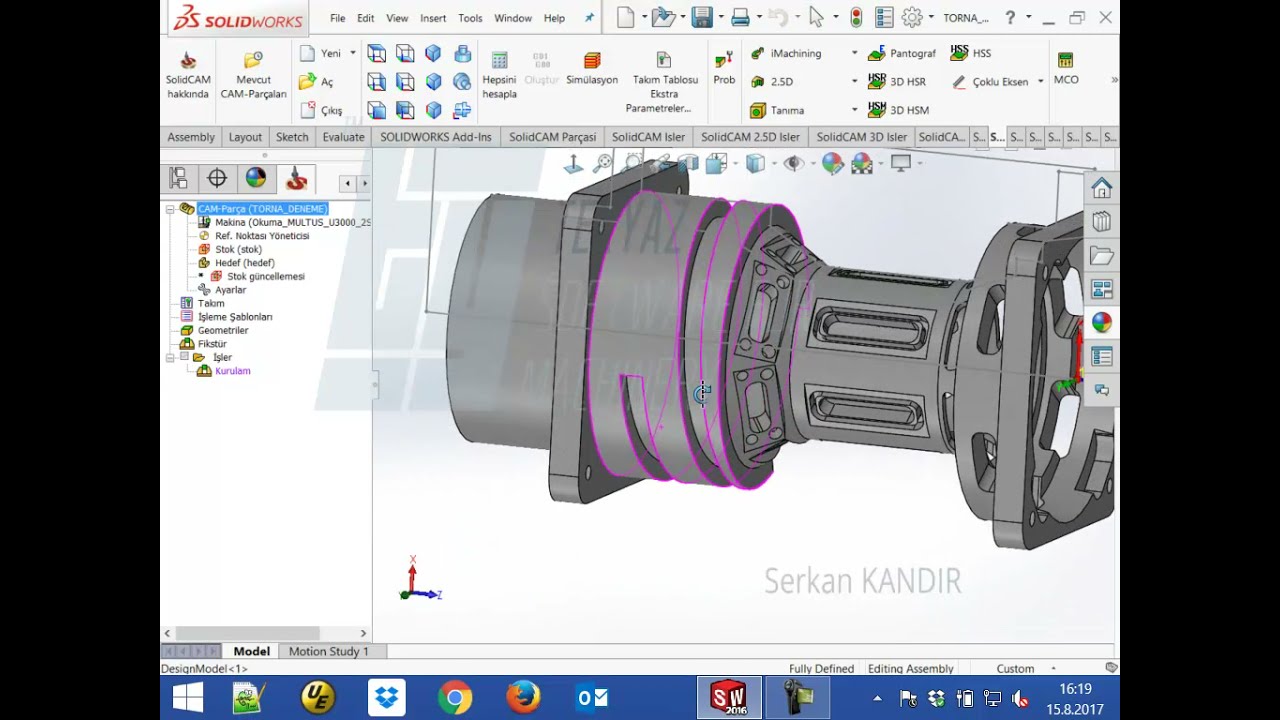The width and height of the screenshot is (1280, 720).
Task: Open Google Chrome from the taskbar
Action: click(455, 697)
